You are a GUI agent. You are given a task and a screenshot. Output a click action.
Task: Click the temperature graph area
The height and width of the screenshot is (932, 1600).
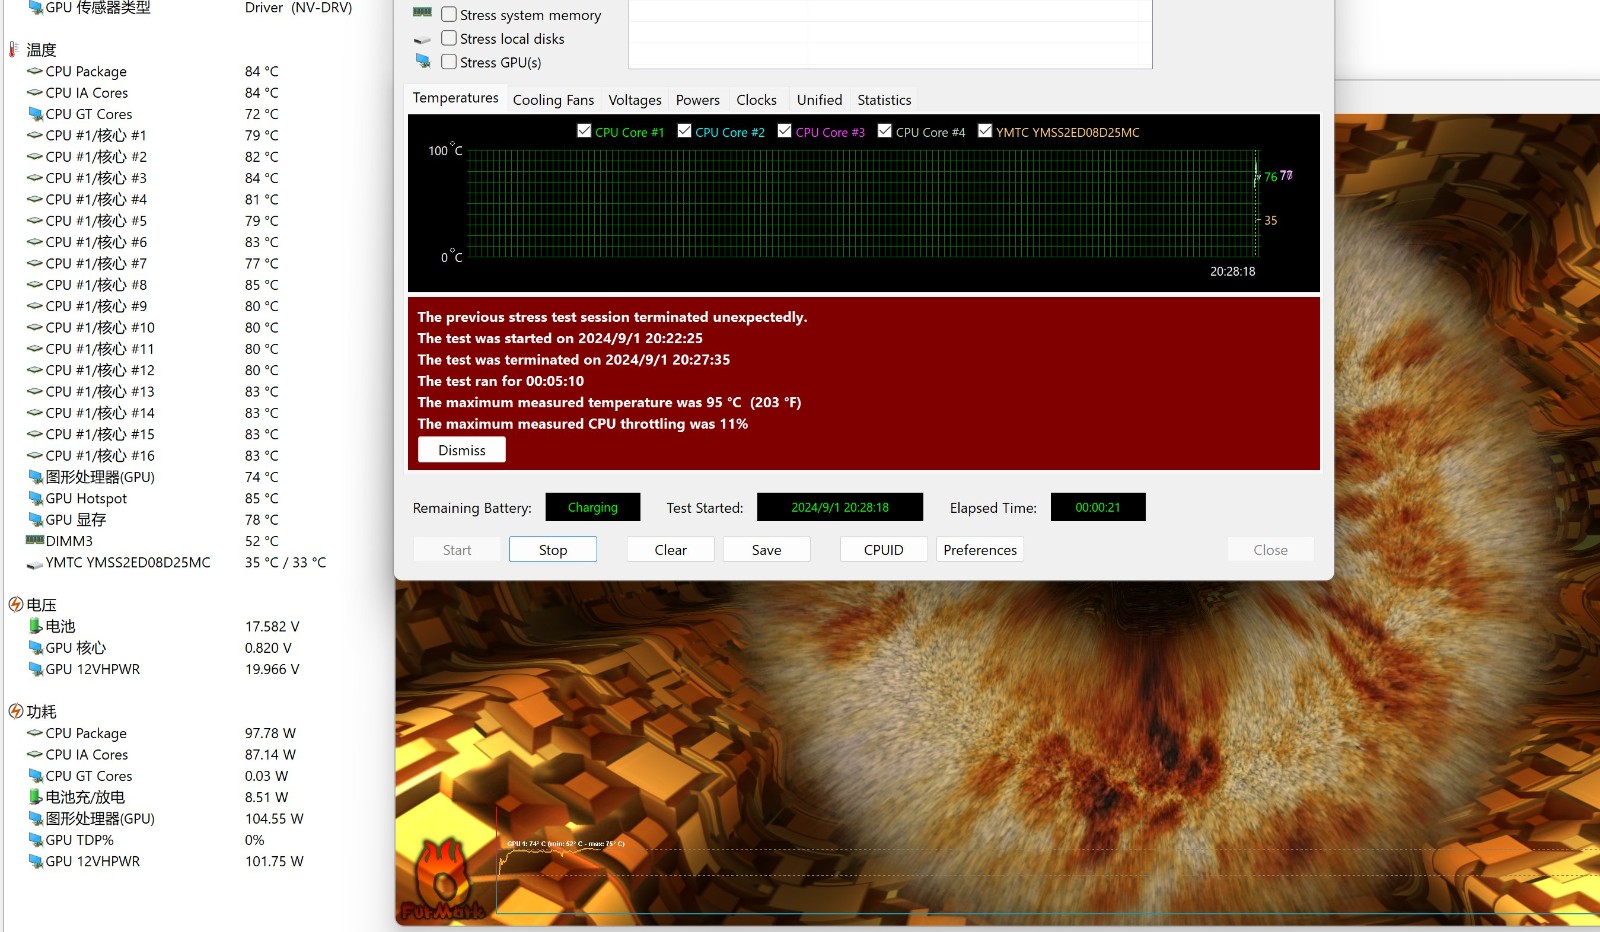pyautogui.click(x=860, y=205)
